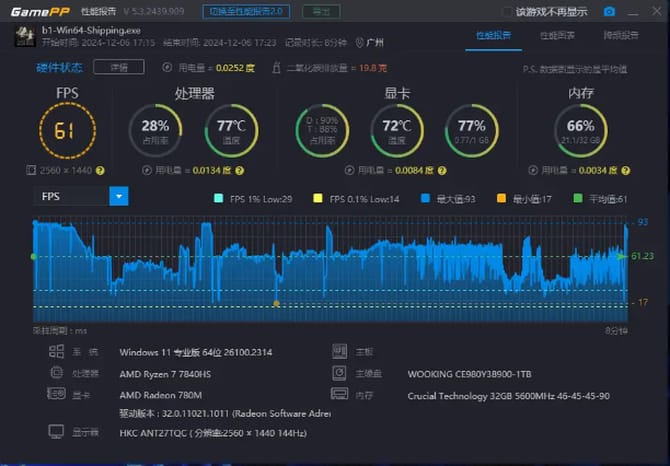Image resolution: width=670 pixels, height=466 pixels.
Task: Click the 导出 export button
Action: [321, 12]
